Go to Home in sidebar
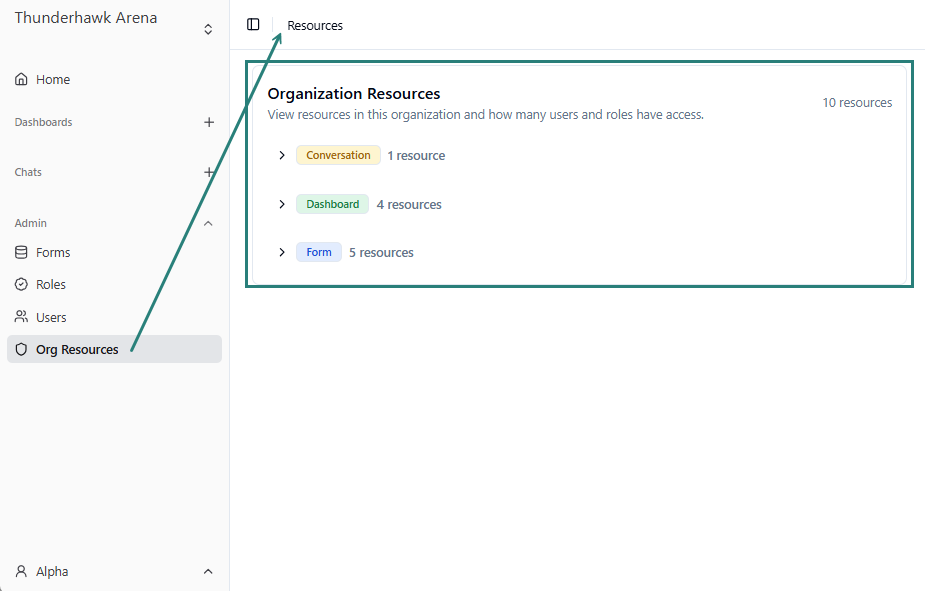Image resolution: width=925 pixels, height=591 pixels. pyautogui.click(x=53, y=80)
